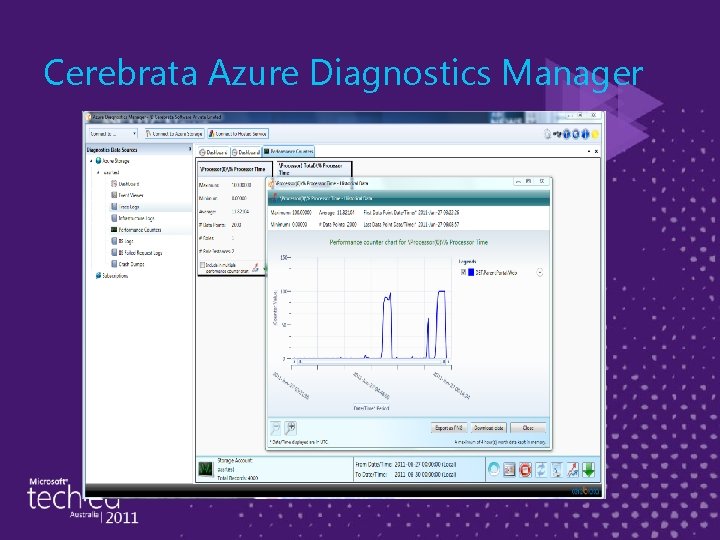Image resolution: width=720 pixels, height=540 pixels.
Task: Click the zoom in magnifier icon
Action: (x=290, y=428)
